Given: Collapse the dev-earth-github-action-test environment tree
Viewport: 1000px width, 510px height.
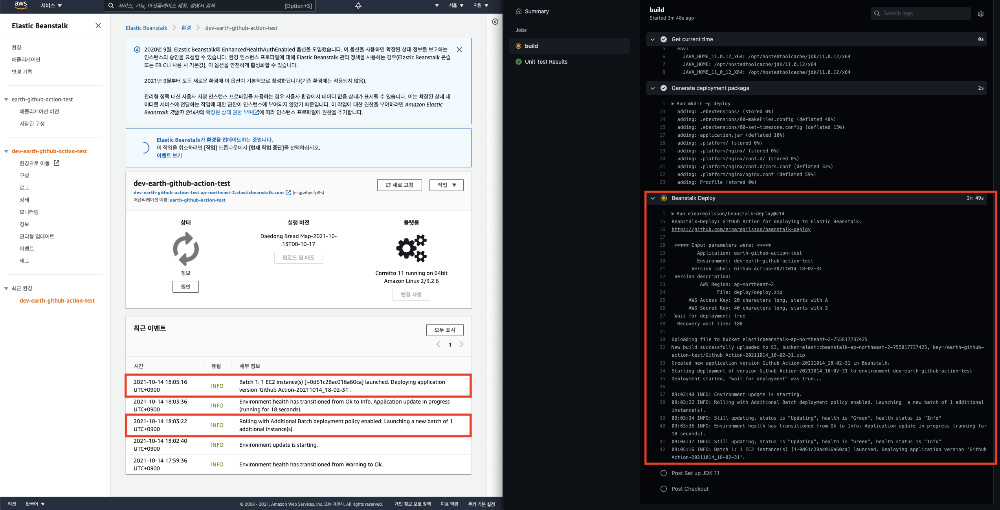Looking at the screenshot, I should tap(6, 151).
